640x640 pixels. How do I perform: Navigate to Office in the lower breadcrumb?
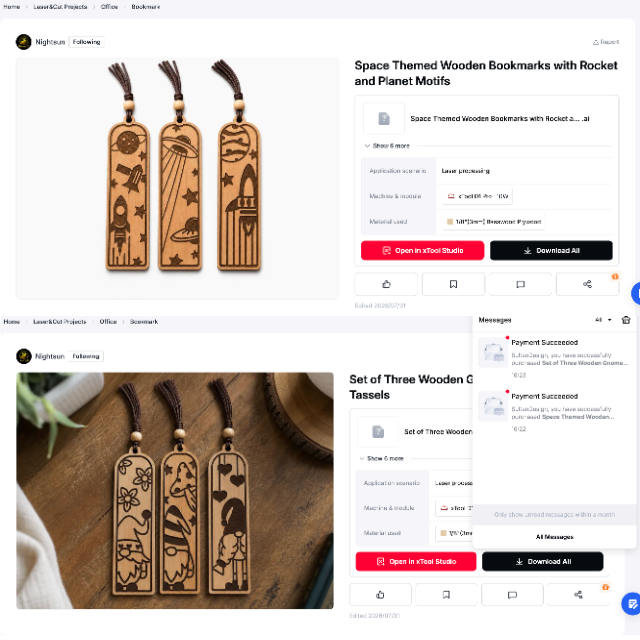pos(108,322)
